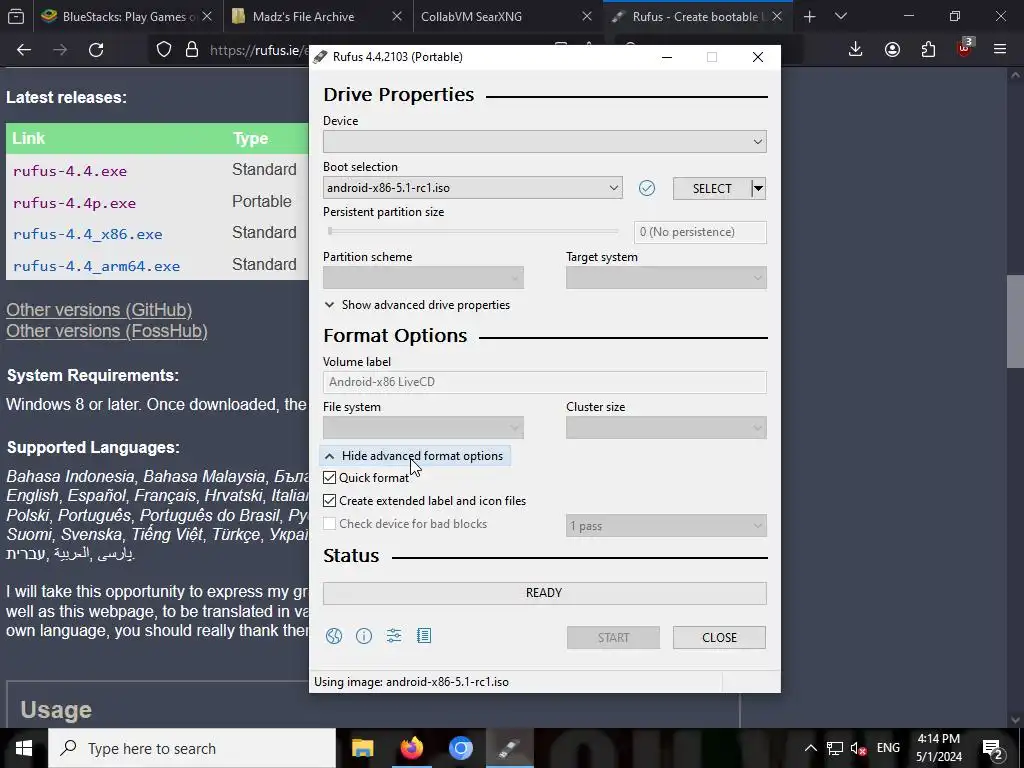Open Other versions (FossHub) link
1024x768 pixels.
click(x=107, y=331)
